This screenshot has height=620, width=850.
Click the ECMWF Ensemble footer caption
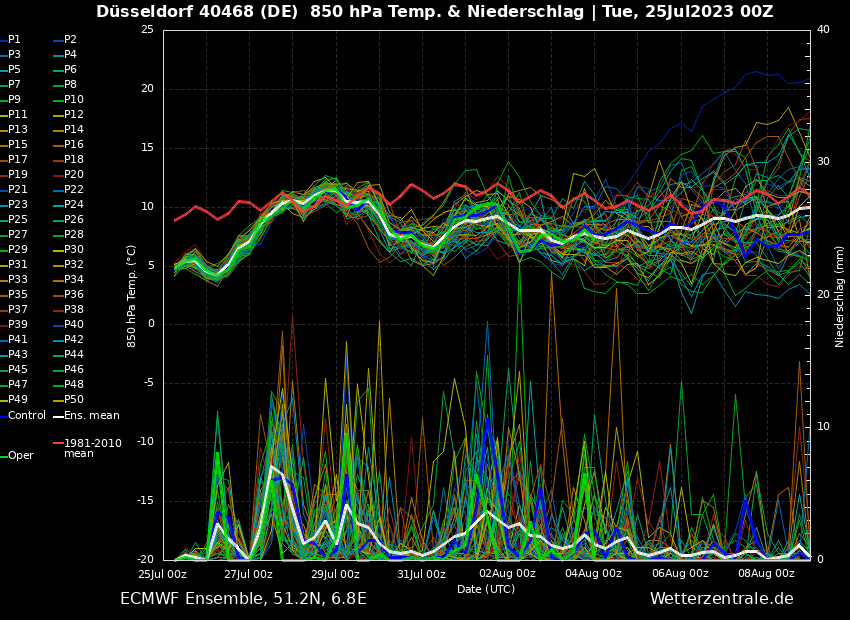(243, 599)
